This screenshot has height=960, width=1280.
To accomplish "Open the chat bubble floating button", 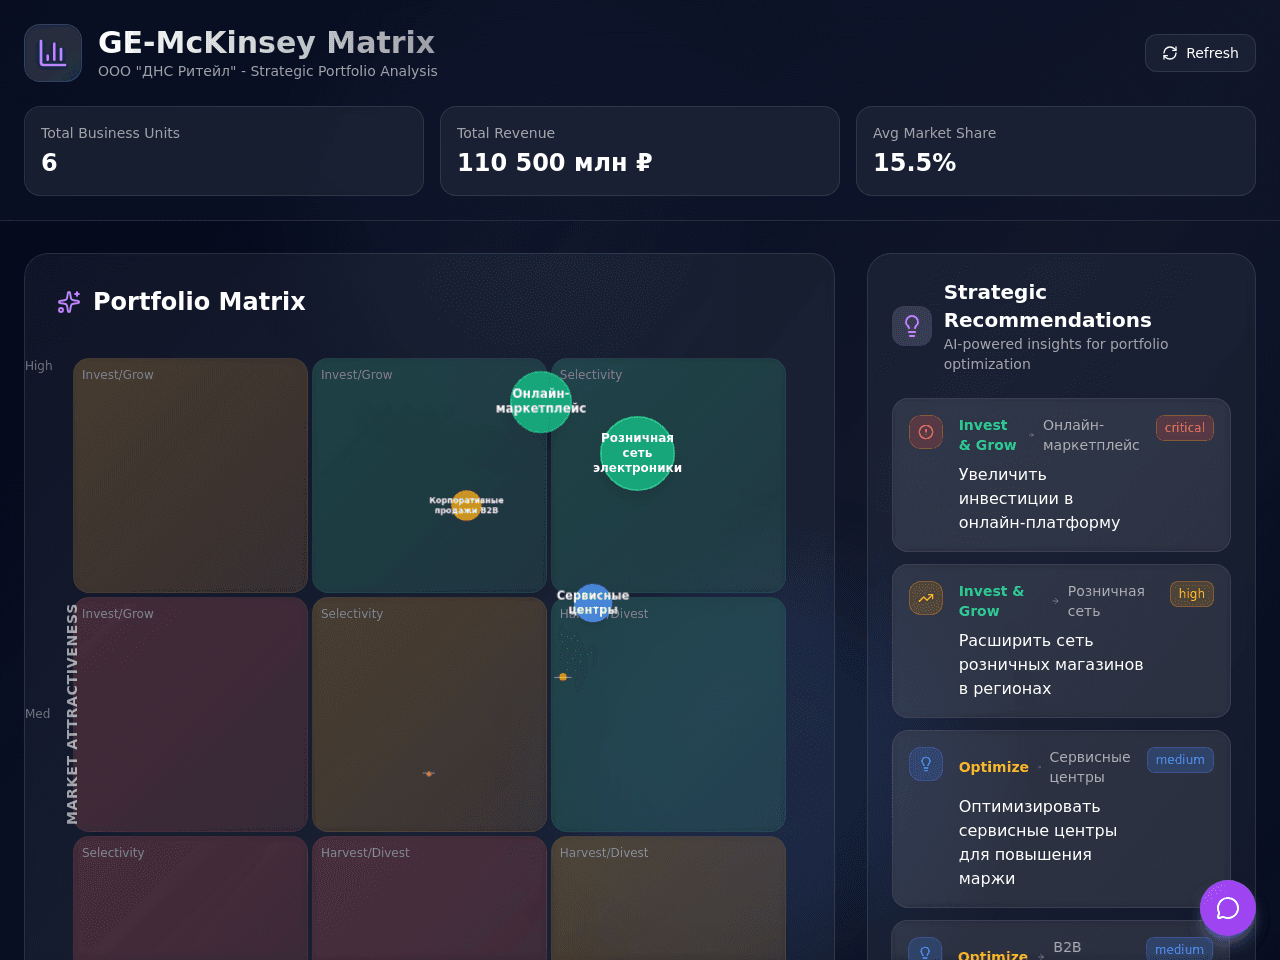I will (x=1228, y=908).
